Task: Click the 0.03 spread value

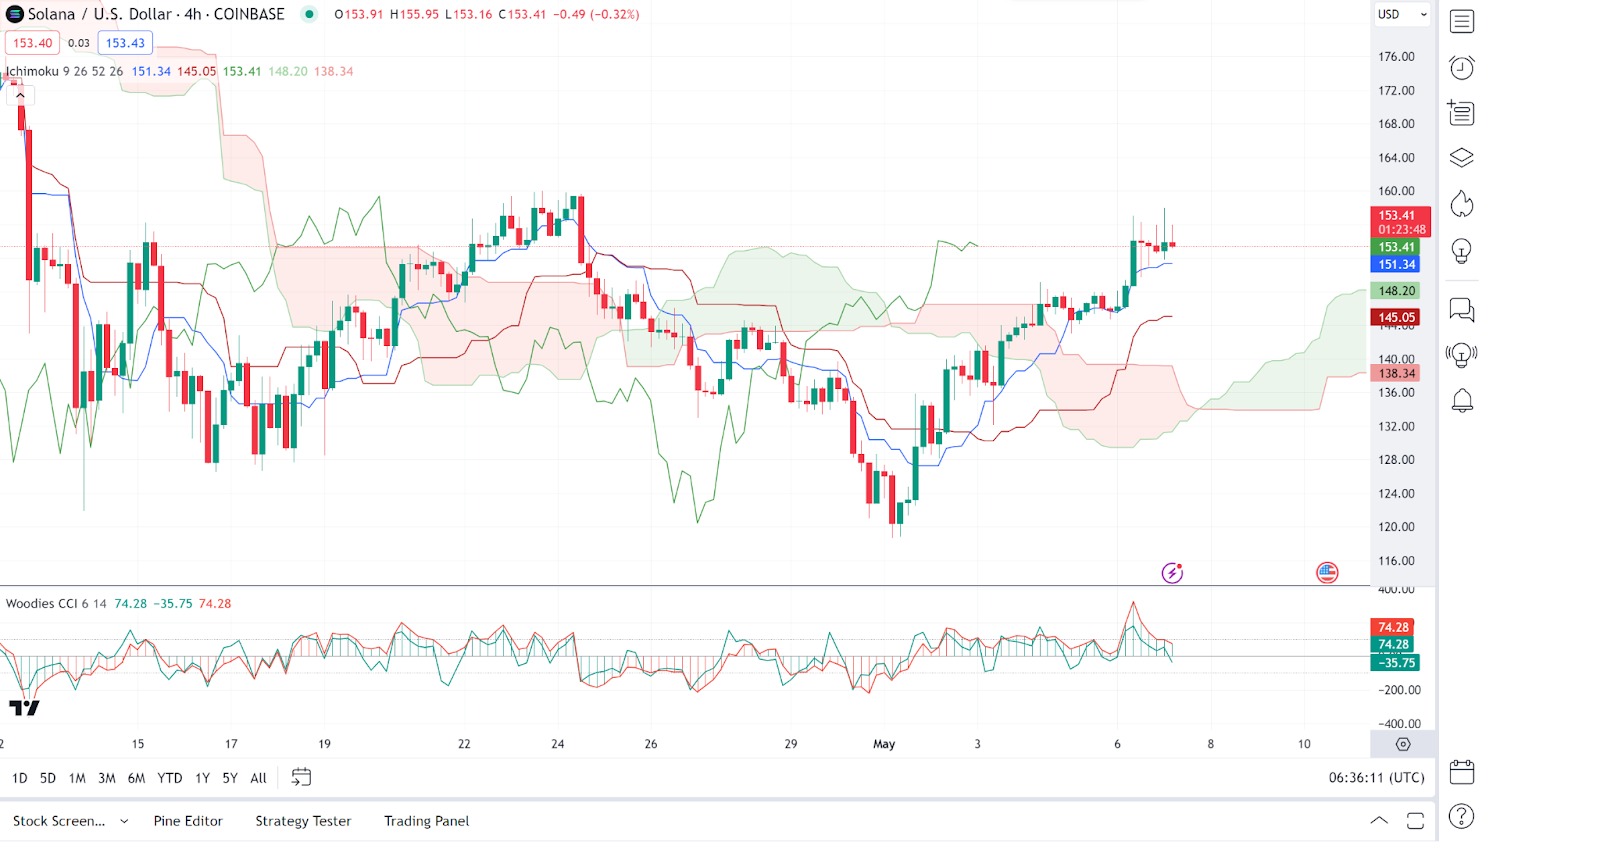Action: (79, 43)
